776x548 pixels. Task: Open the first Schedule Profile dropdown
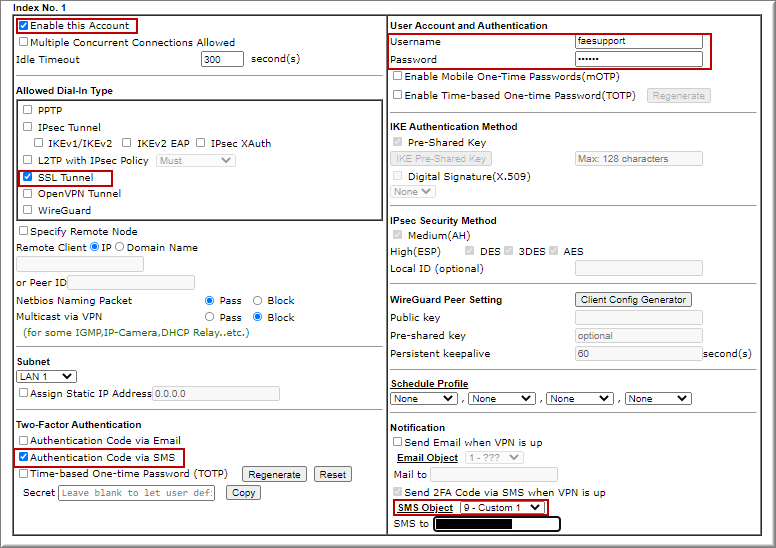click(424, 399)
